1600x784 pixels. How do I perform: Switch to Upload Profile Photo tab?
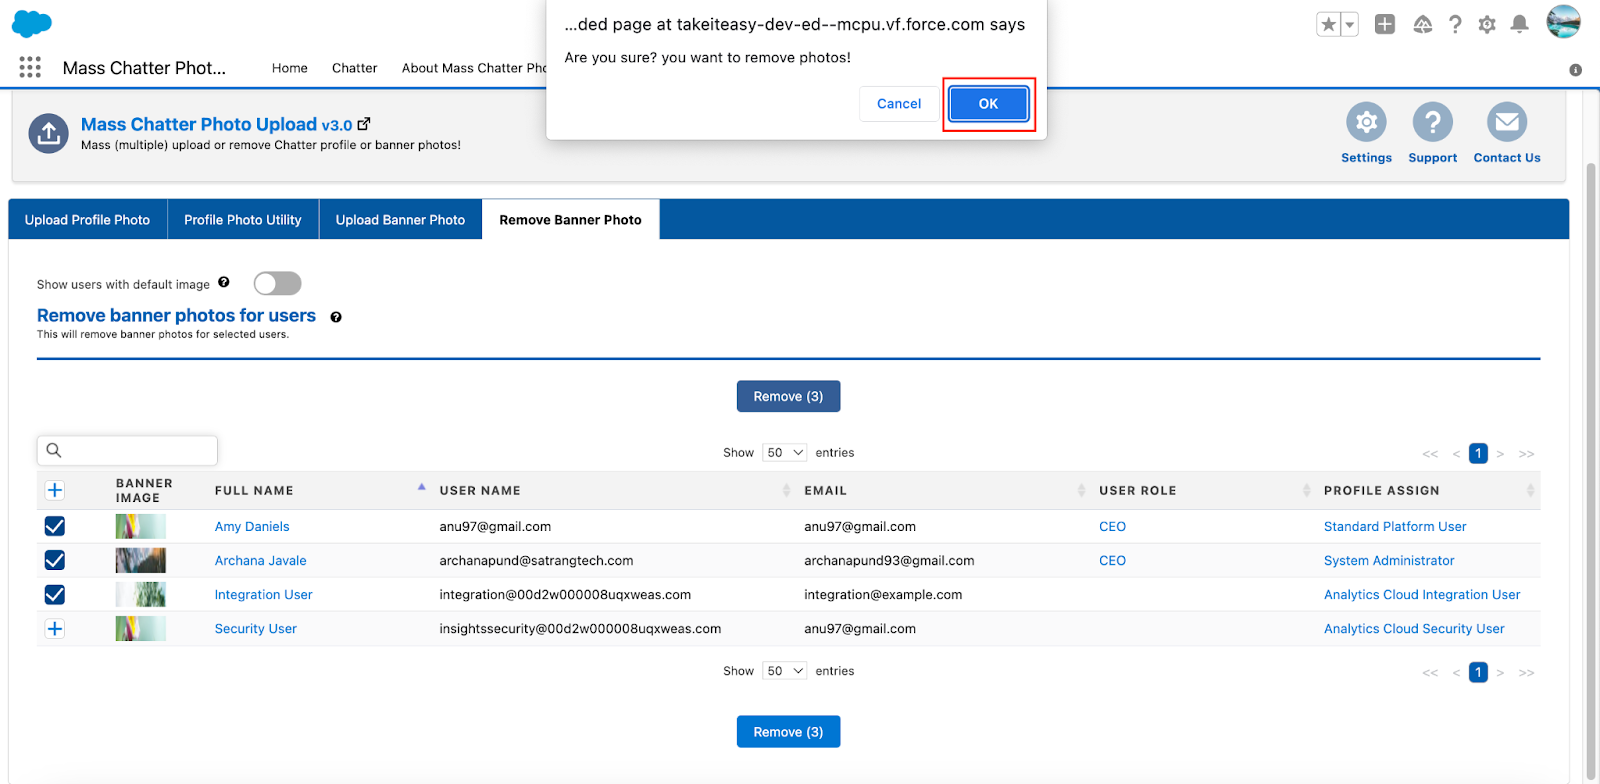pos(87,219)
